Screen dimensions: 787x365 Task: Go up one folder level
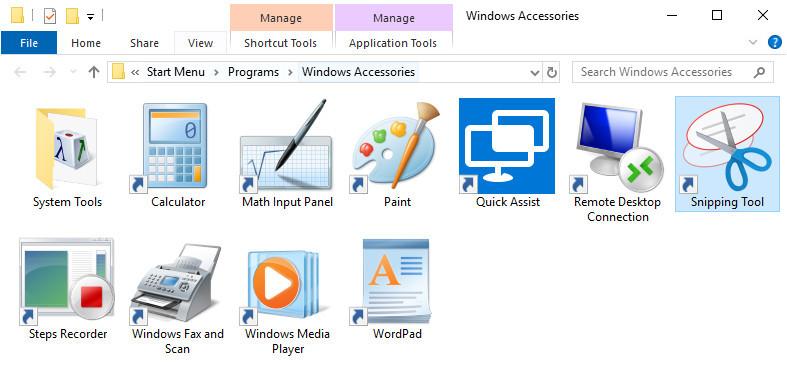pyautogui.click(x=94, y=72)
